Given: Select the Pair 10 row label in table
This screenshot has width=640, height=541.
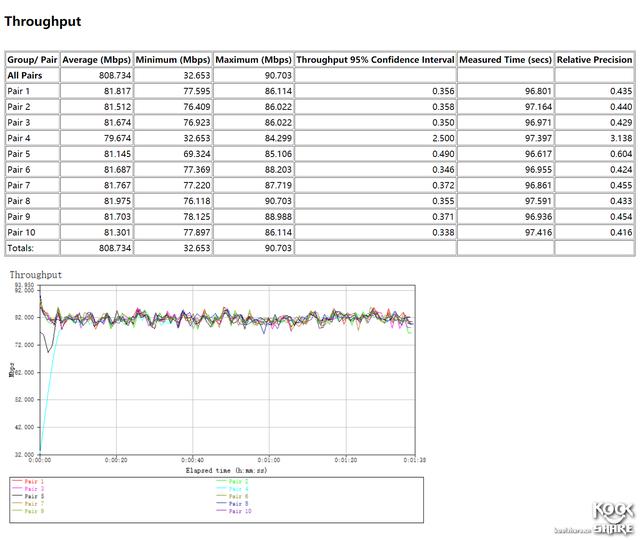Looking at the screenshot, I should (21, 232).
